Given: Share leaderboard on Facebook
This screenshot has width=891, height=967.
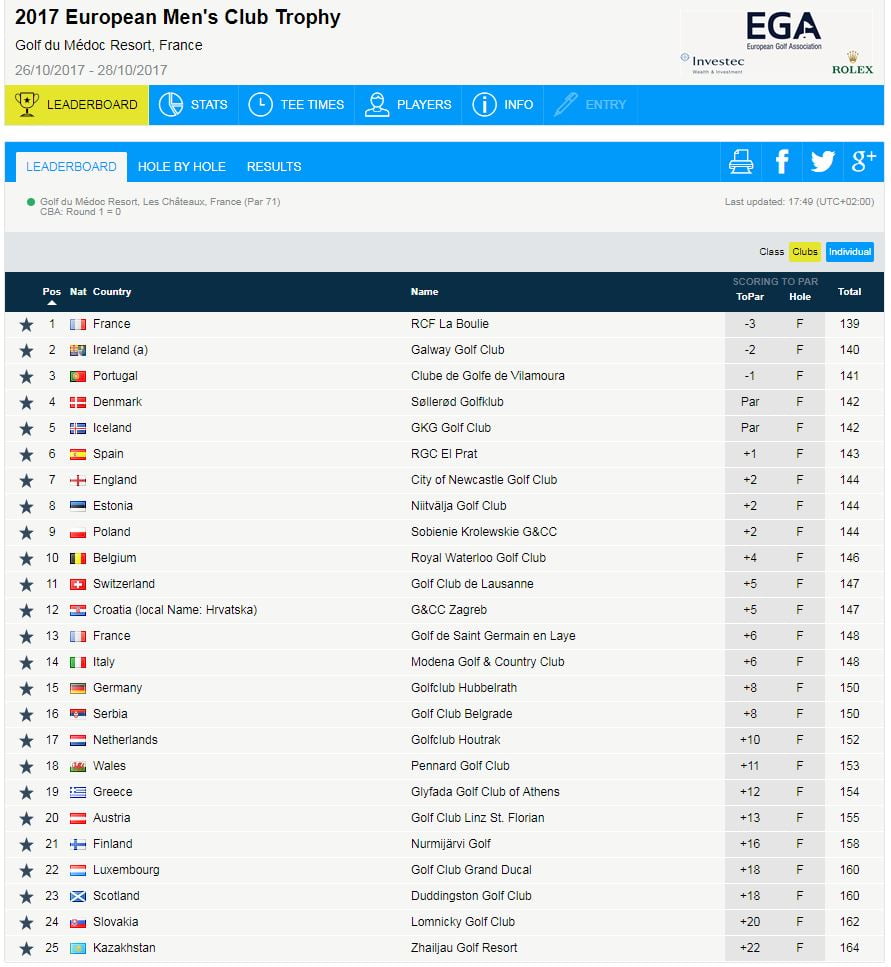Looking at the screenshot, I should (x=782, y=162).
